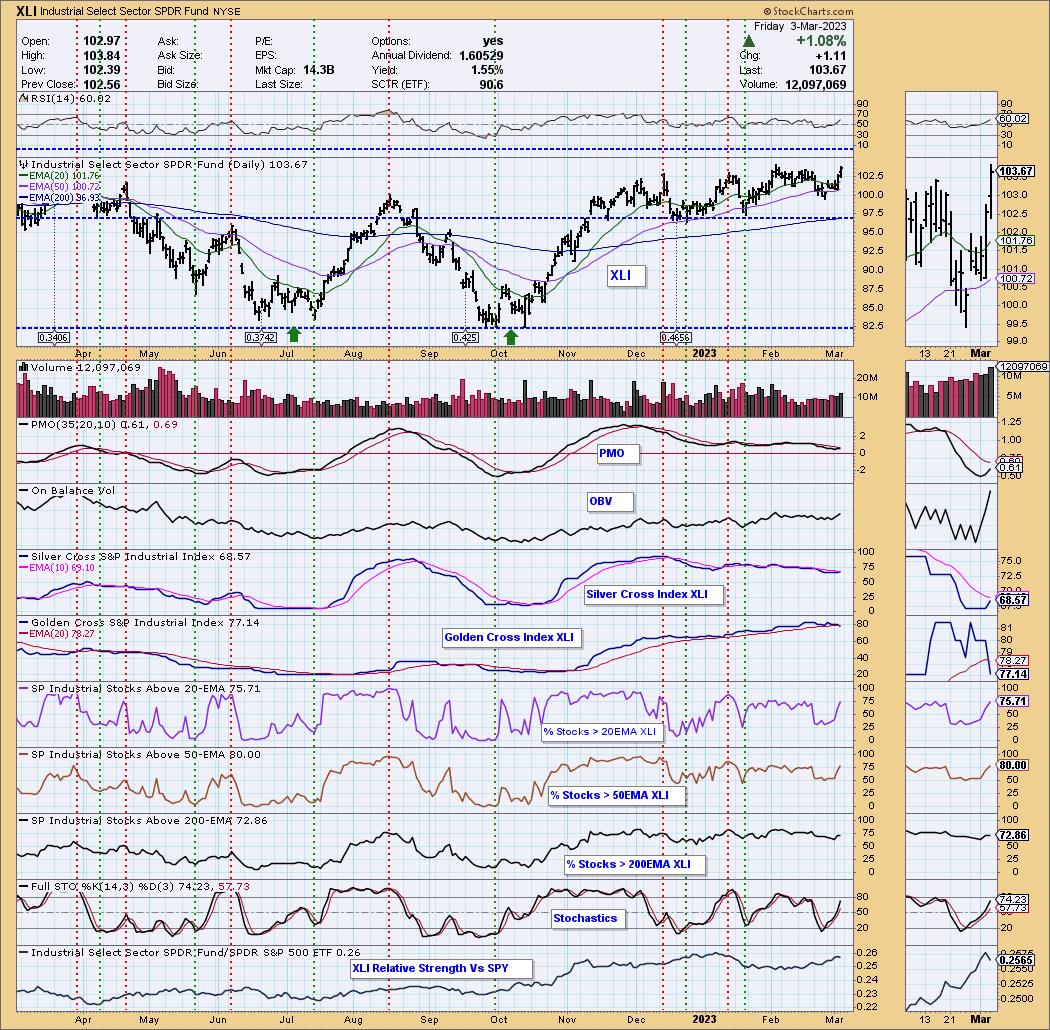Click the '% Stocks > 20EMA XLI' annotation

coord(602,731)
